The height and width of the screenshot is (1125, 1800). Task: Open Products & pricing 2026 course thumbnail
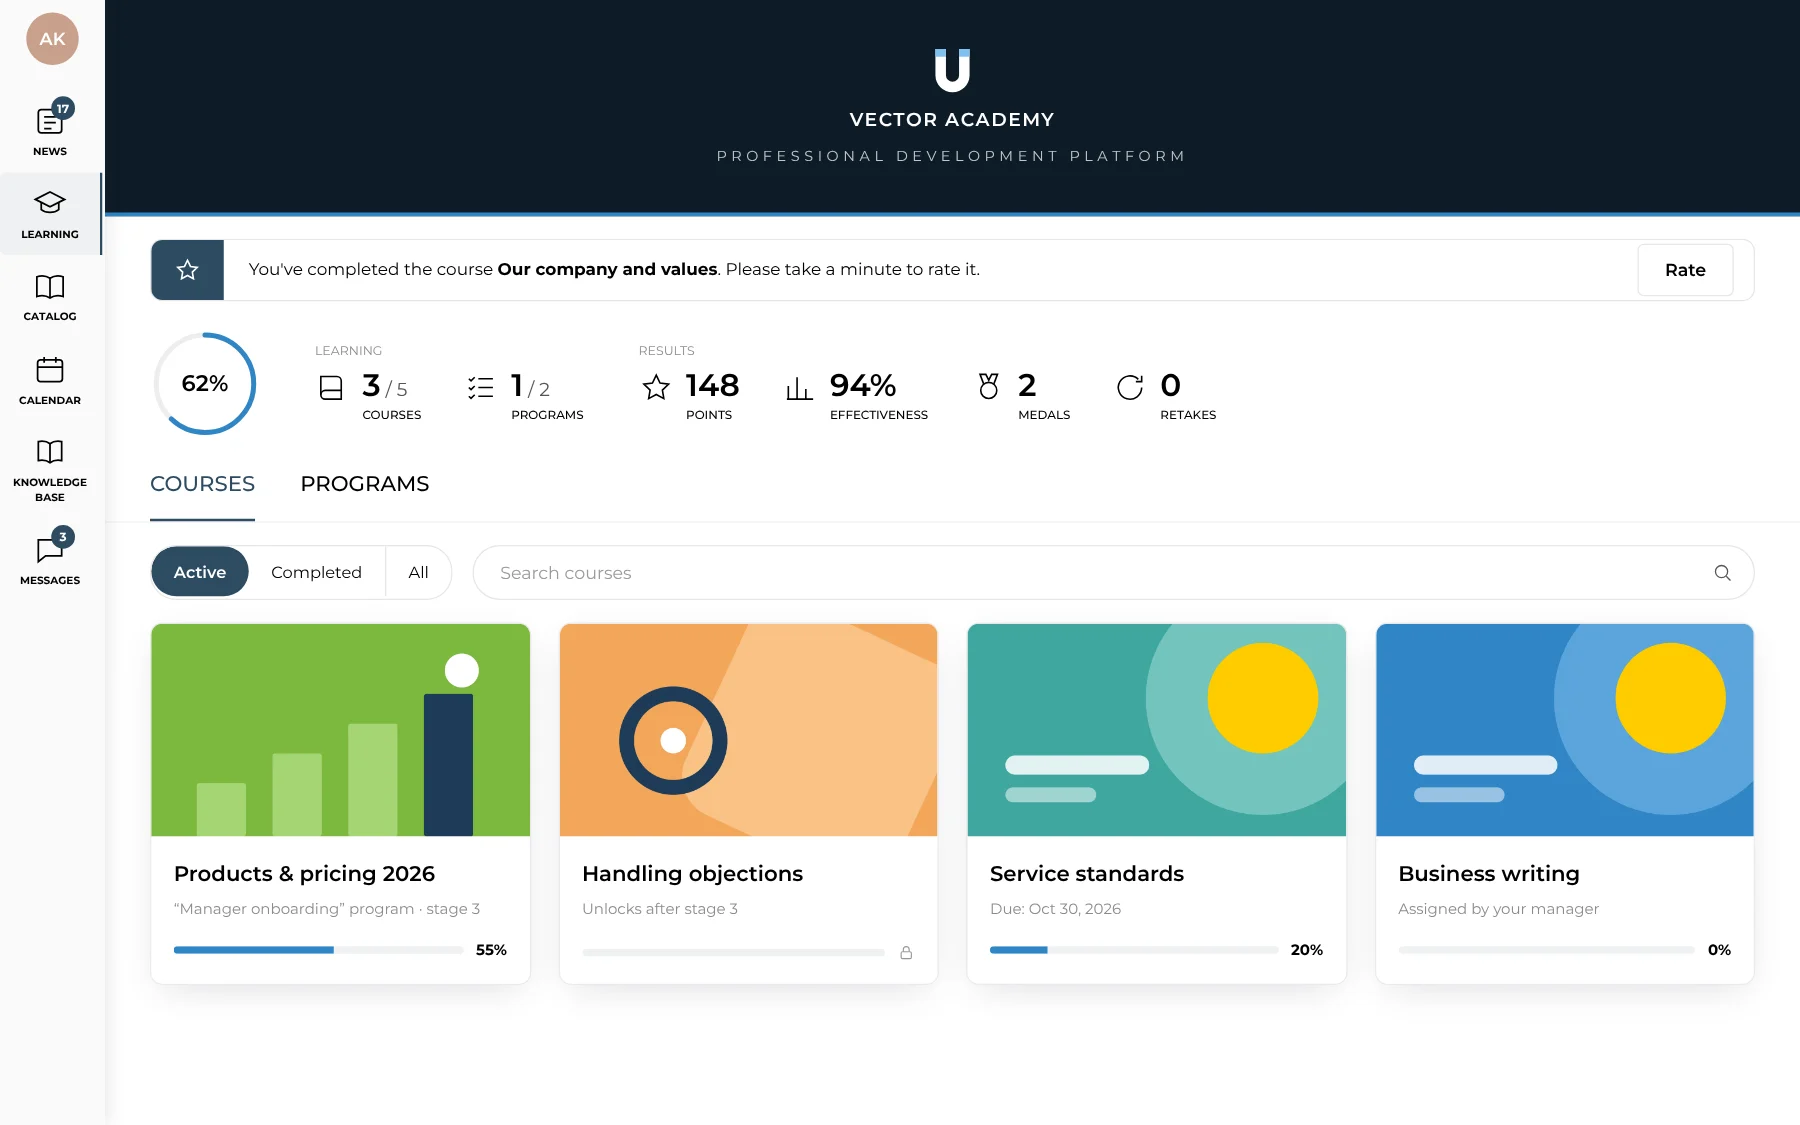pyautogui.click(x=340, y=730)
